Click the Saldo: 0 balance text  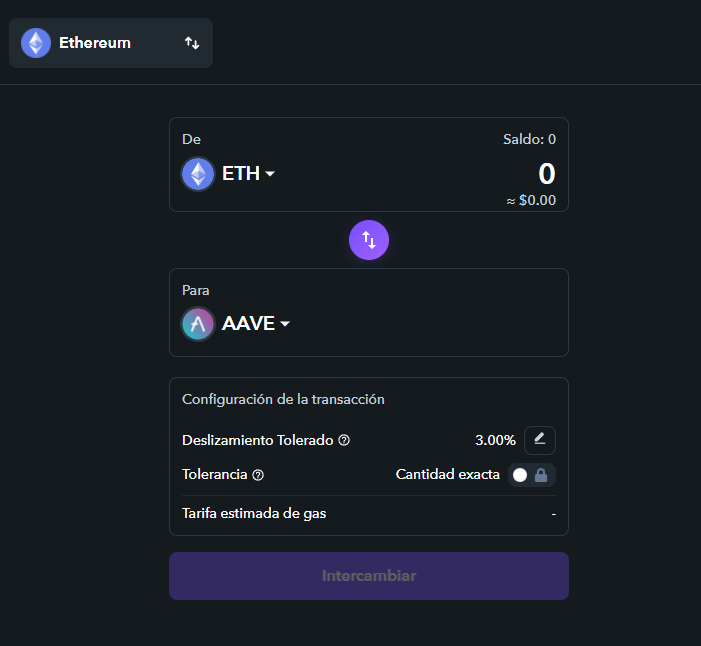coord(529,139)
